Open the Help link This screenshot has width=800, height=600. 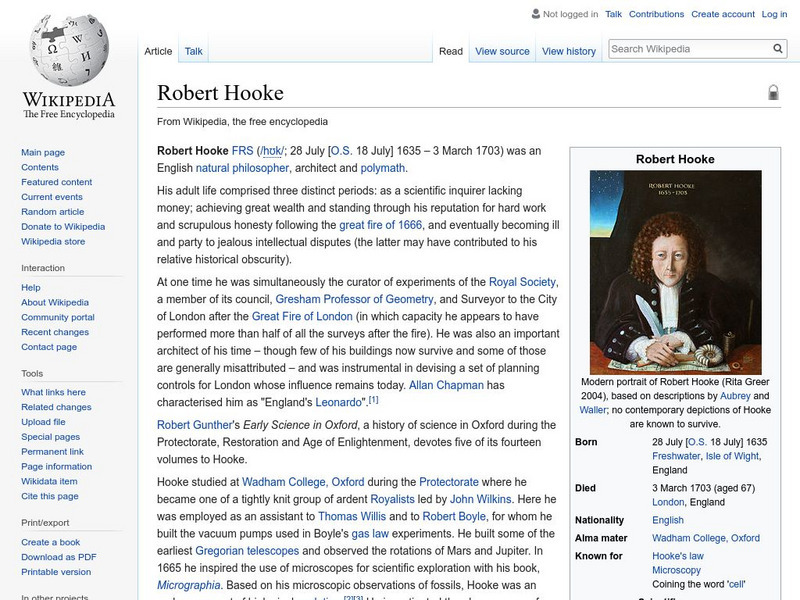31,287
